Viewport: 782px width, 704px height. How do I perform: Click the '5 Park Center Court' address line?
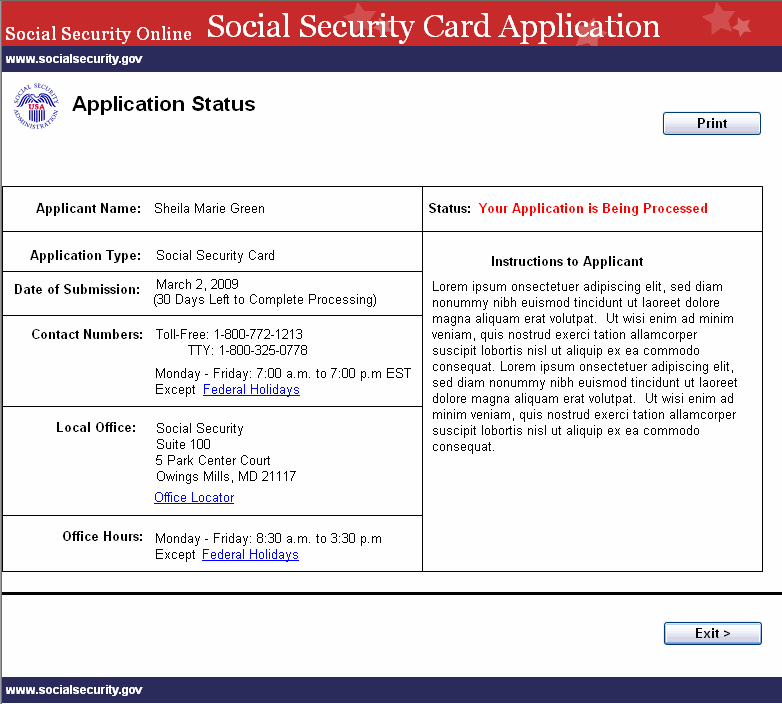(x=213, y=460)
